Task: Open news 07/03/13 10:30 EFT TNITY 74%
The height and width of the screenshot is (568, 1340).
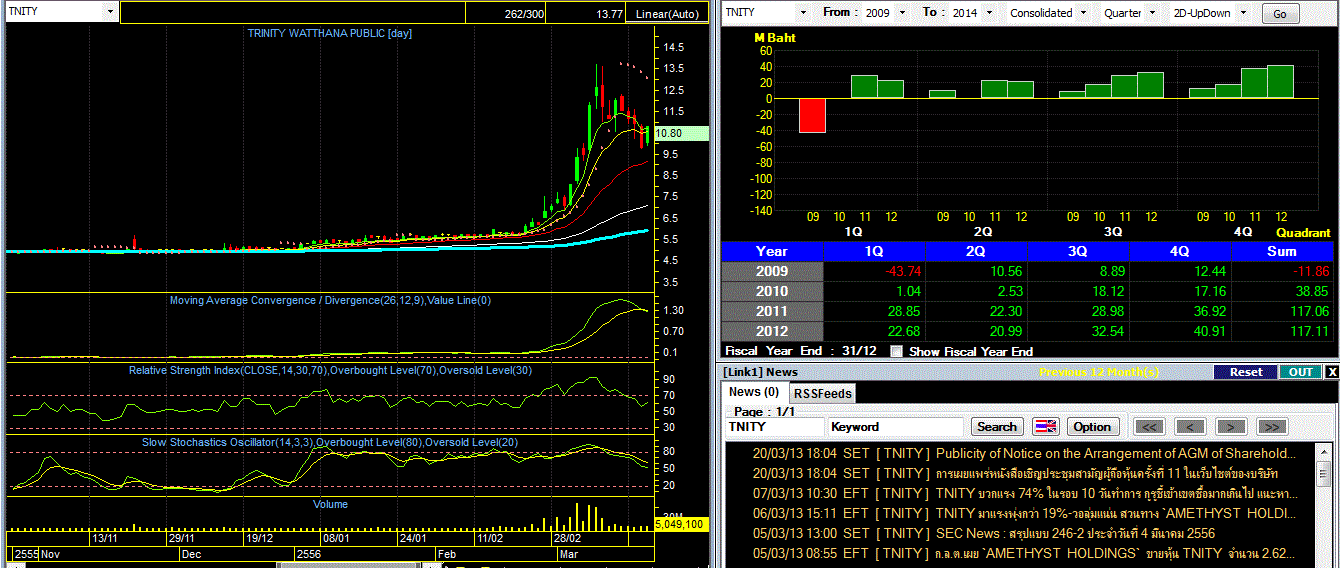Action: tap(1023, 493)
